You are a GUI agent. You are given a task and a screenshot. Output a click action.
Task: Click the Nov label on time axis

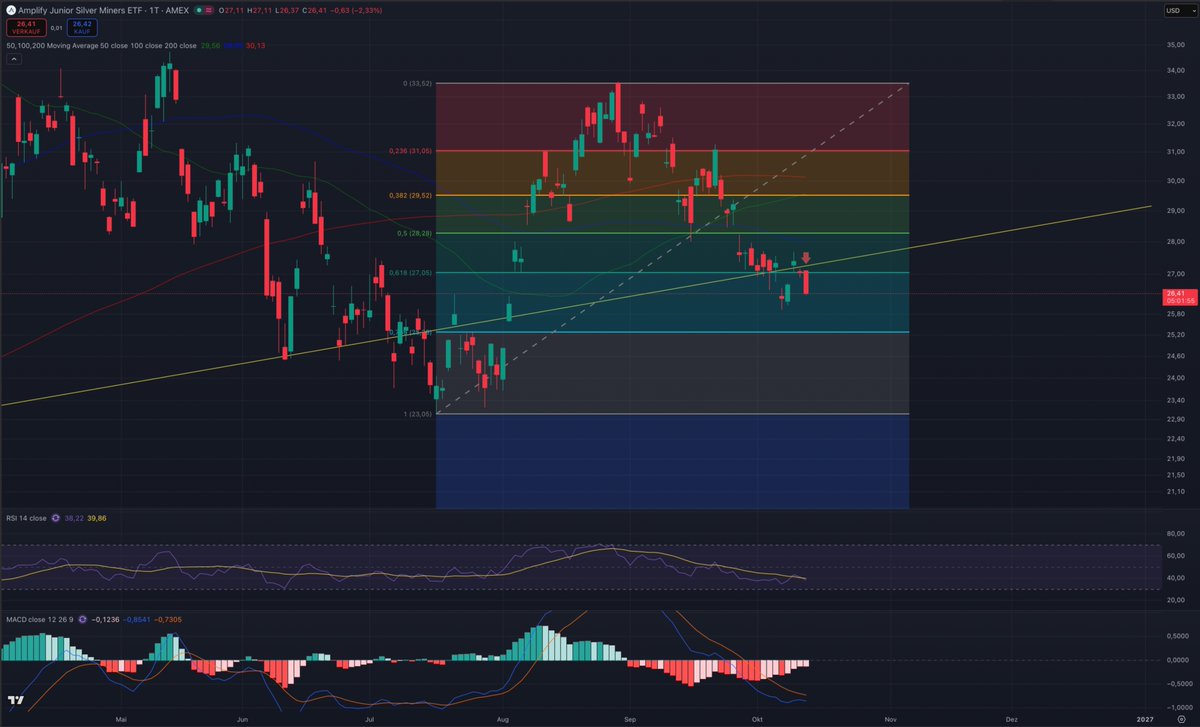pos(889,718)
